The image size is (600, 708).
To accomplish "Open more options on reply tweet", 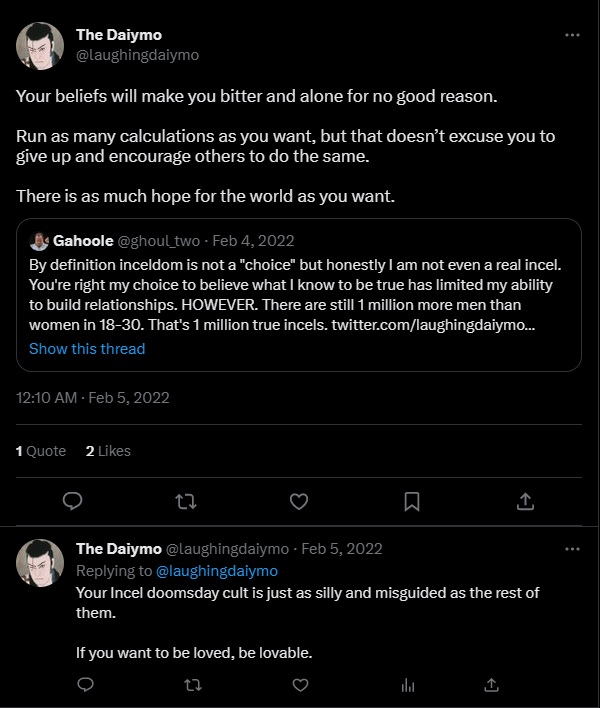I will [x=572, y=549].
